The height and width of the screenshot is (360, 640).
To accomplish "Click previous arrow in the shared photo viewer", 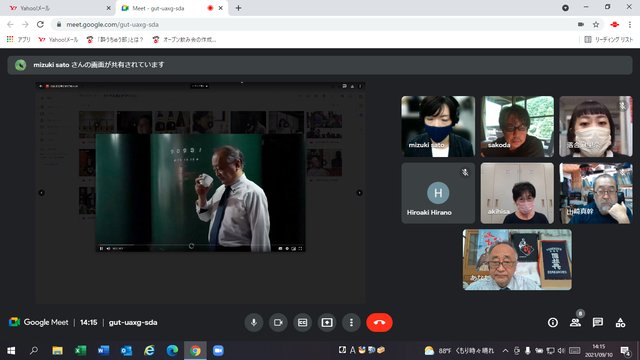I will (x=41, y=193).
